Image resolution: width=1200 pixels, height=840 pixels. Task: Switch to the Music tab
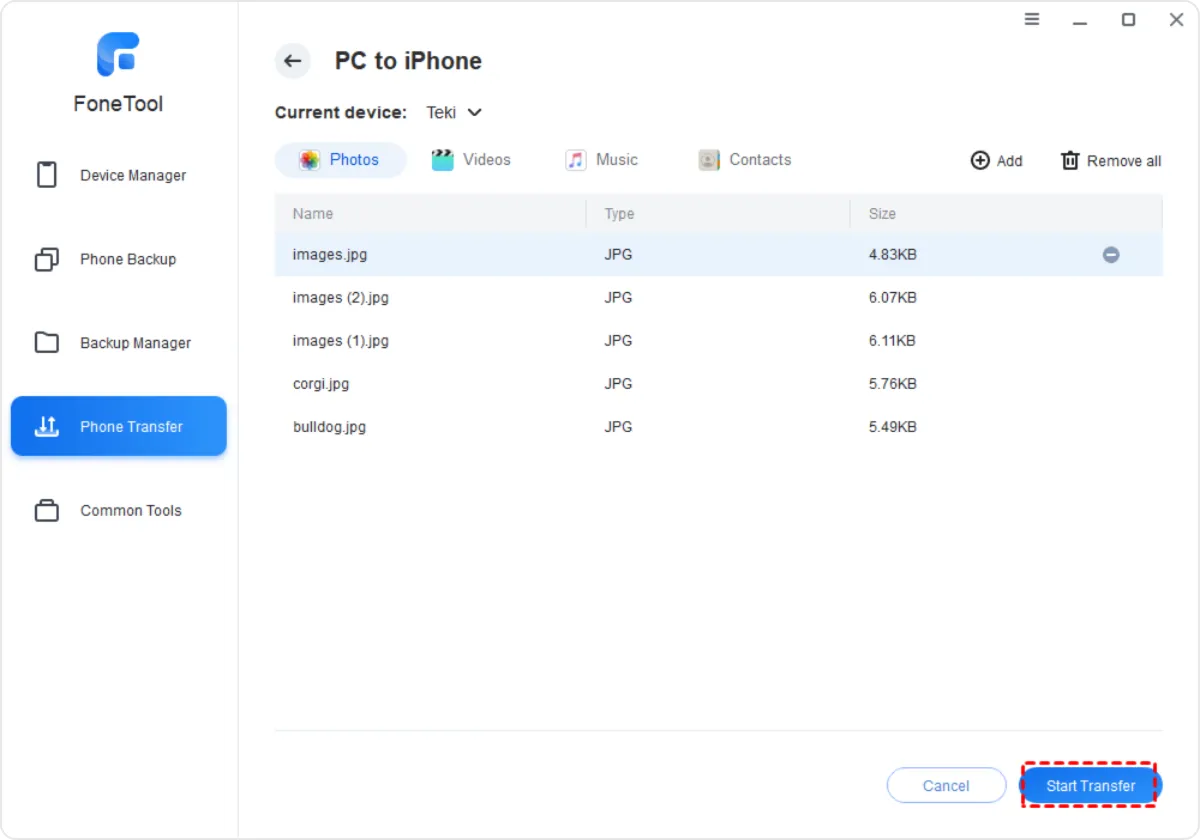click(x=602, y=160)
